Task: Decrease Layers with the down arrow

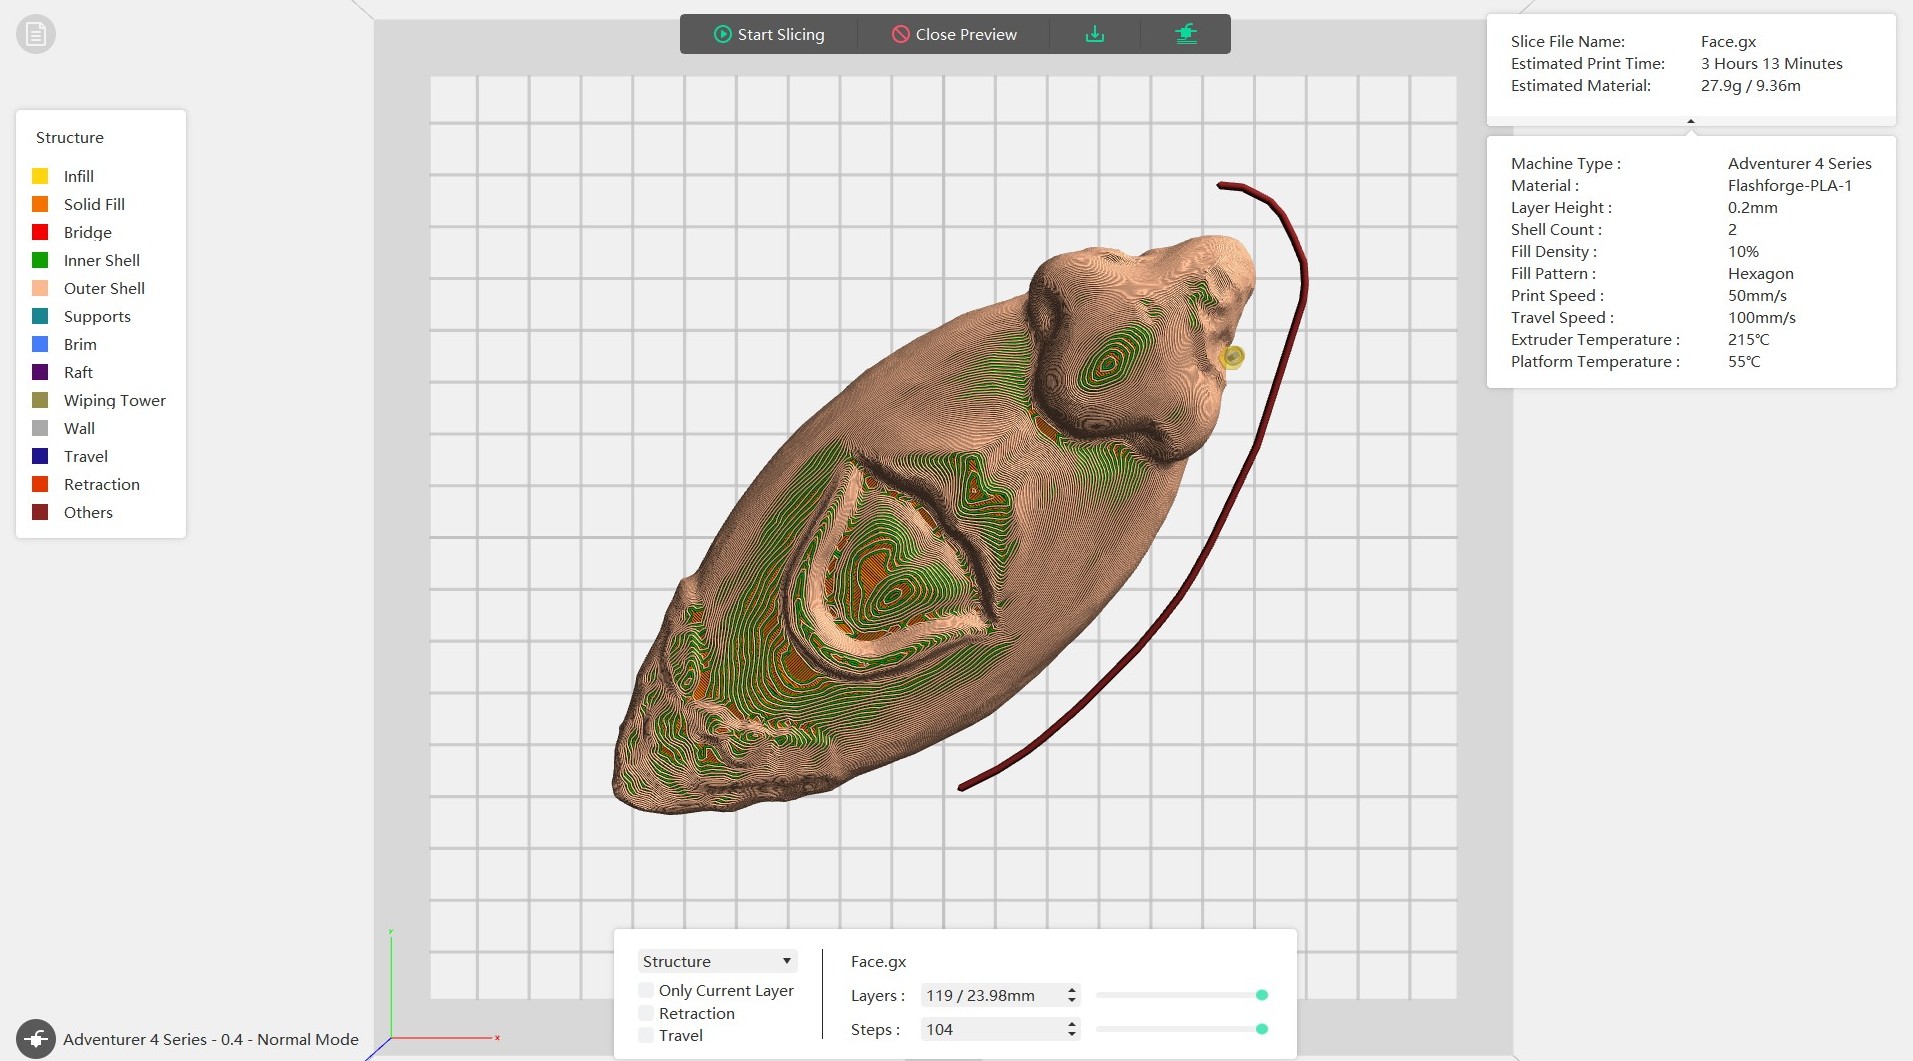Action: tap(1072, 1000)
